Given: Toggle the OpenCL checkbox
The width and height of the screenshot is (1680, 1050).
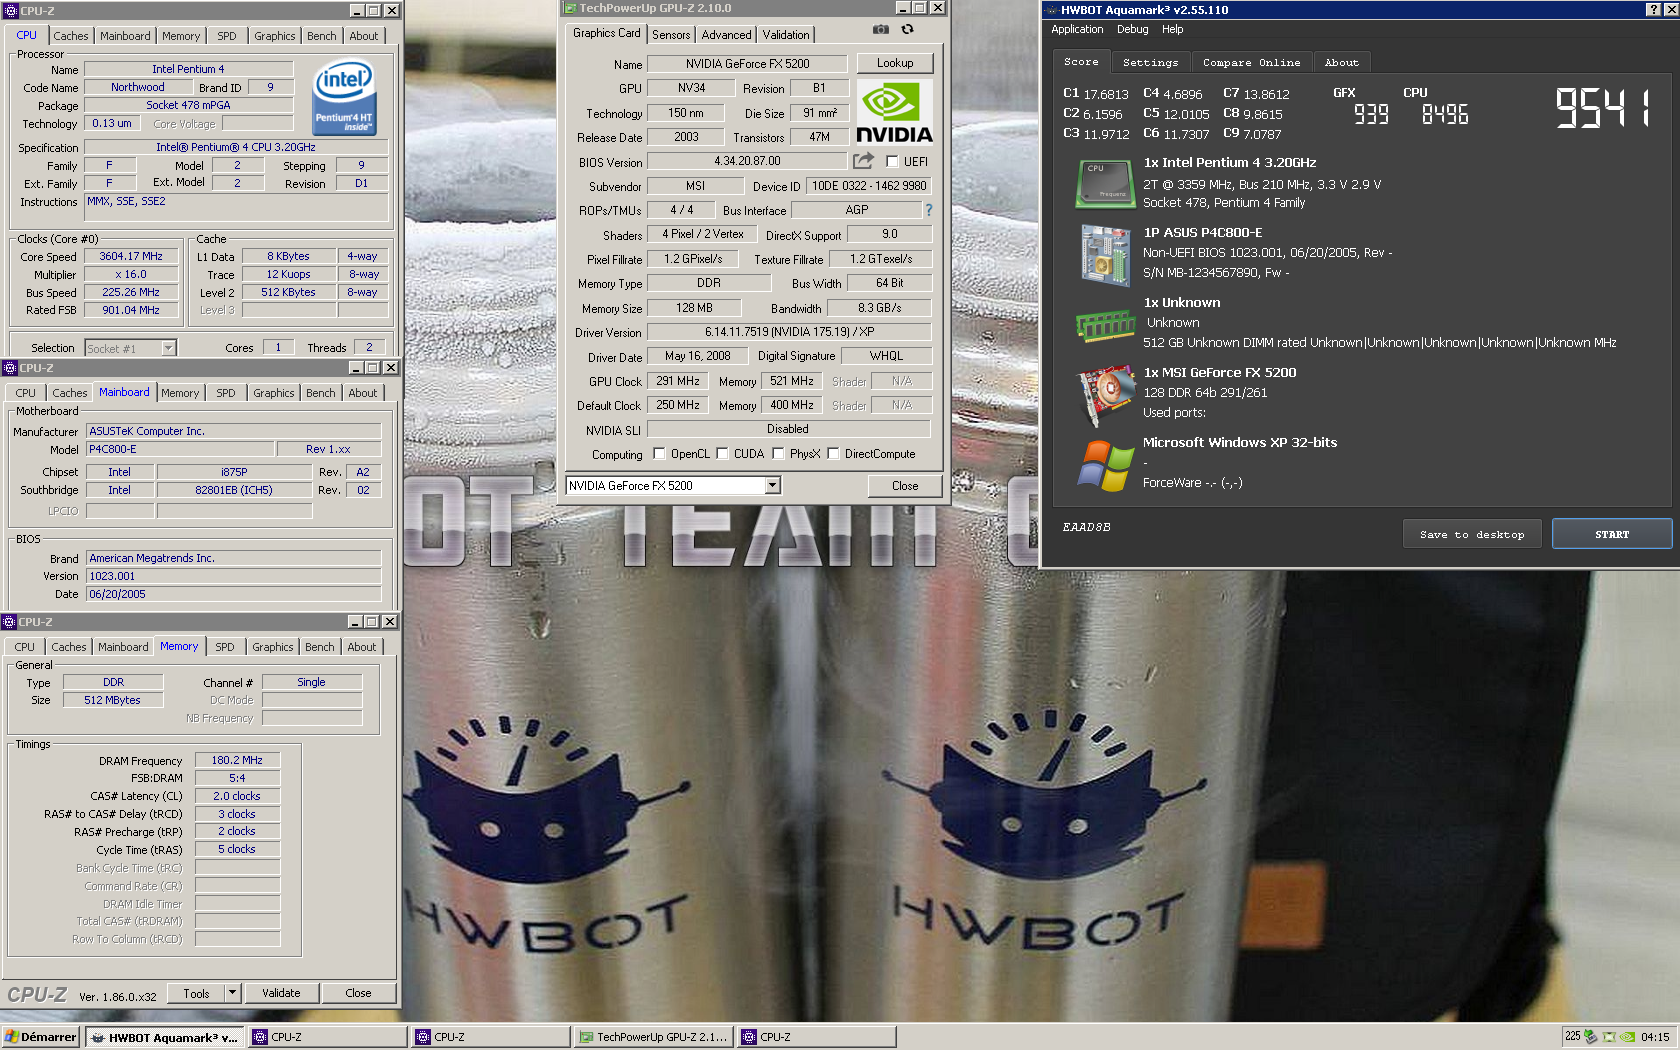Looking at the screenshot, I should tap(659, 453).
